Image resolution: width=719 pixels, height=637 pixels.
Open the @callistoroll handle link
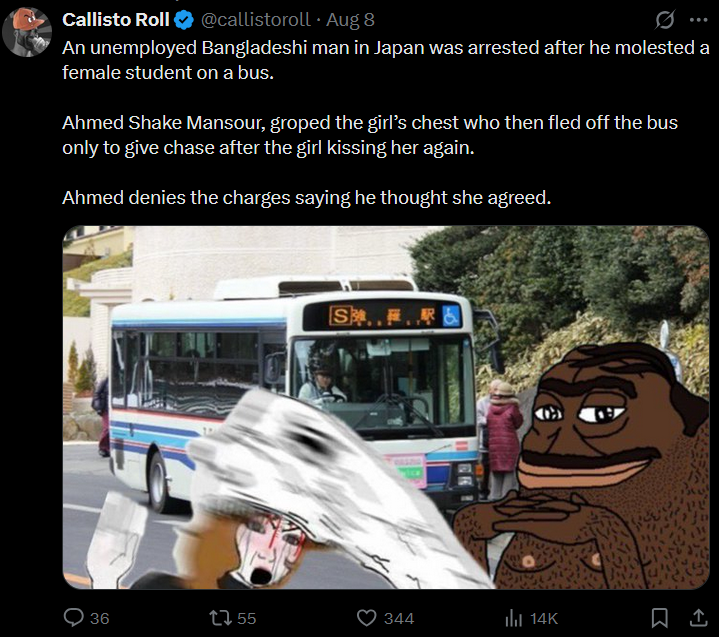(255, 20)
